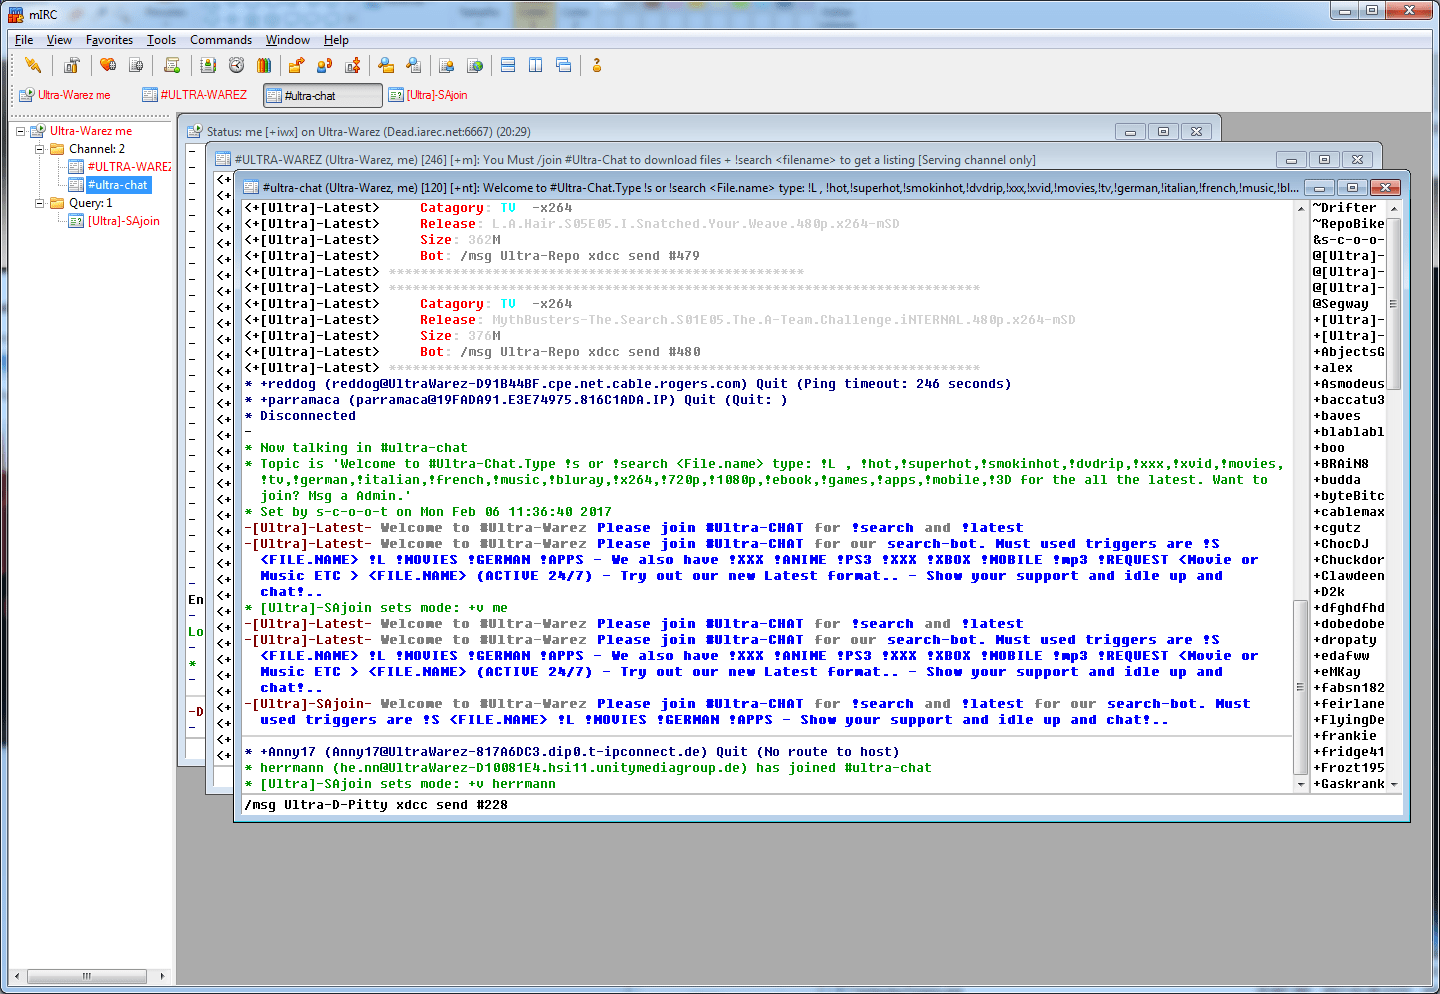Select +BRAiN8 in the nickname list
The image size is (1440, 994).
[x=1341, y=464]
